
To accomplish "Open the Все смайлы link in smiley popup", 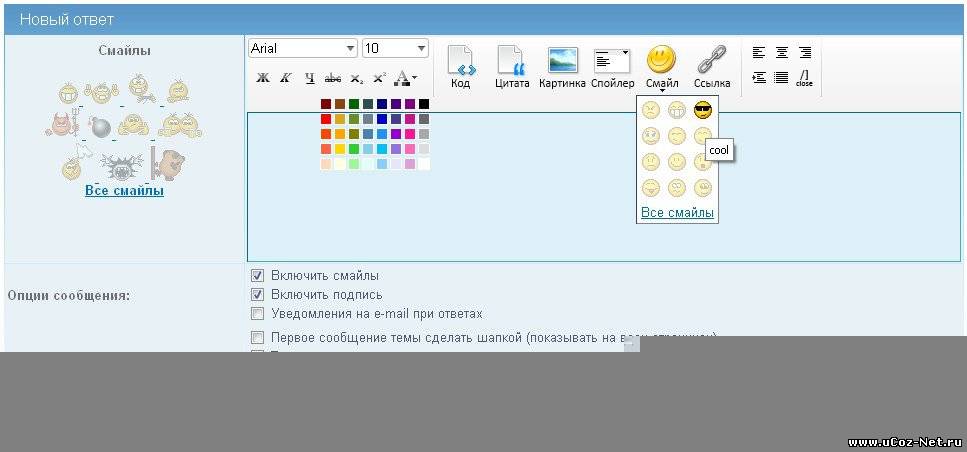I will 677,213.
